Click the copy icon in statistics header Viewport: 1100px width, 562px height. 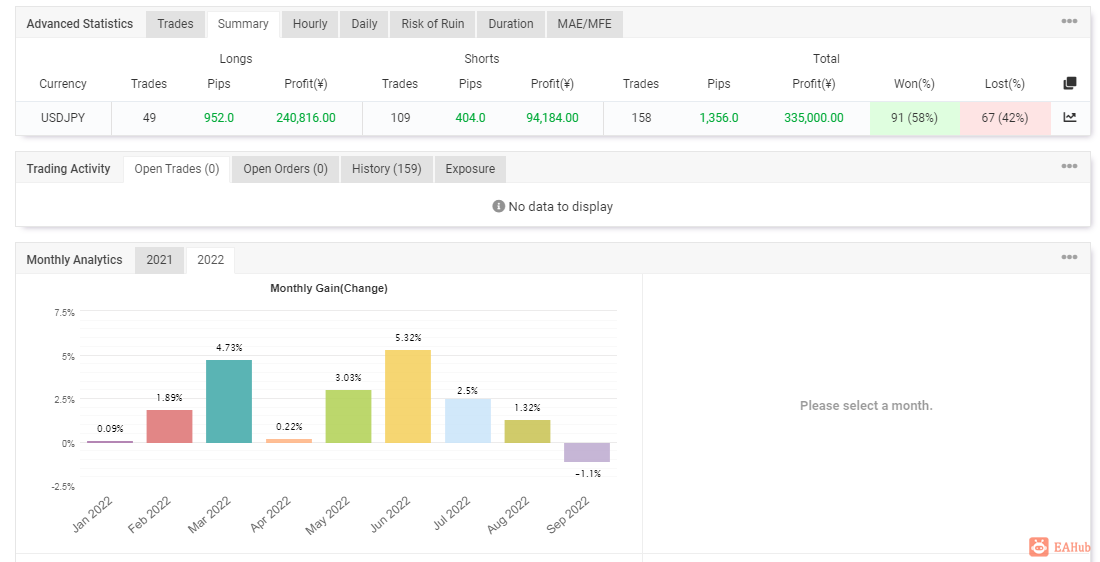tap(1069, 84)
